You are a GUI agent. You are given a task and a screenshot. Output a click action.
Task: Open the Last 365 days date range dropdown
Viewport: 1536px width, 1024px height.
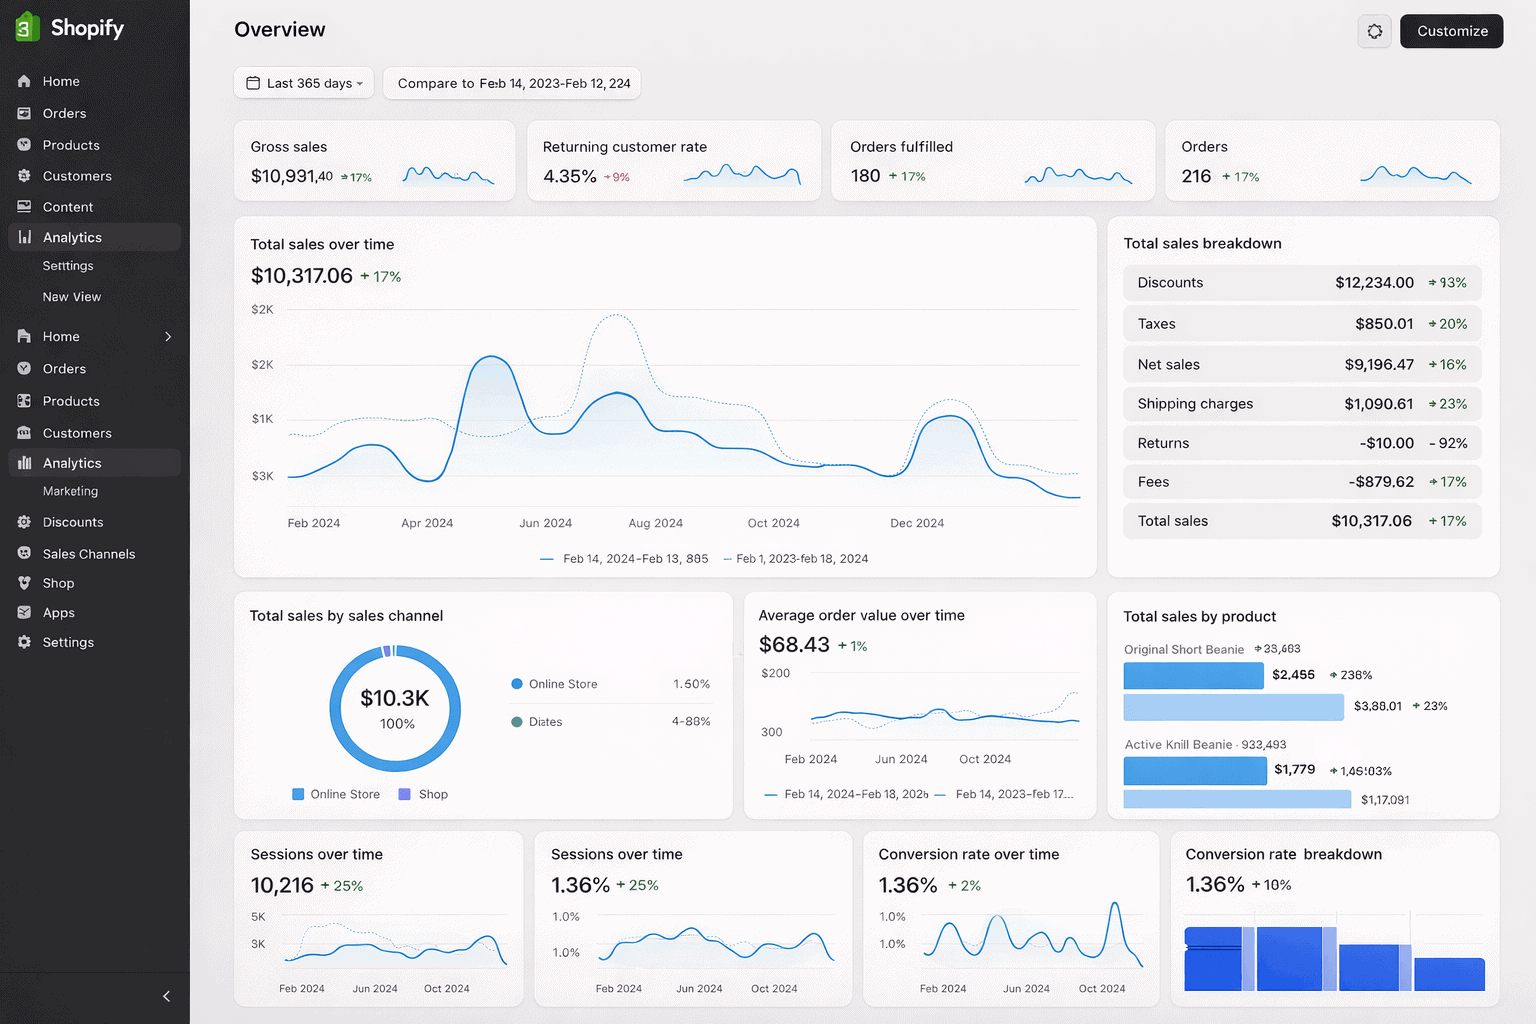click(303, 83)
